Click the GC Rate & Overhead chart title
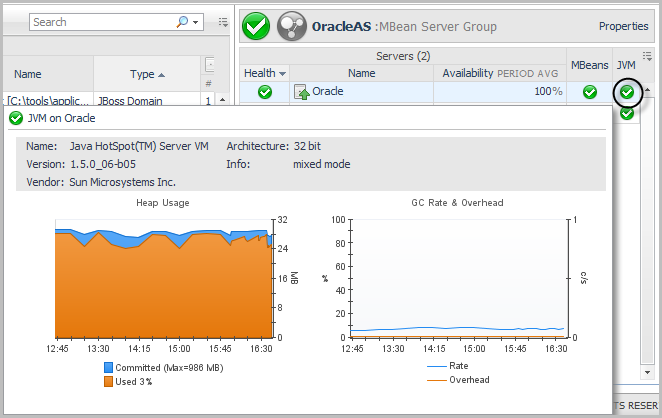Viewport: 662px width, 418px height. 457,203
